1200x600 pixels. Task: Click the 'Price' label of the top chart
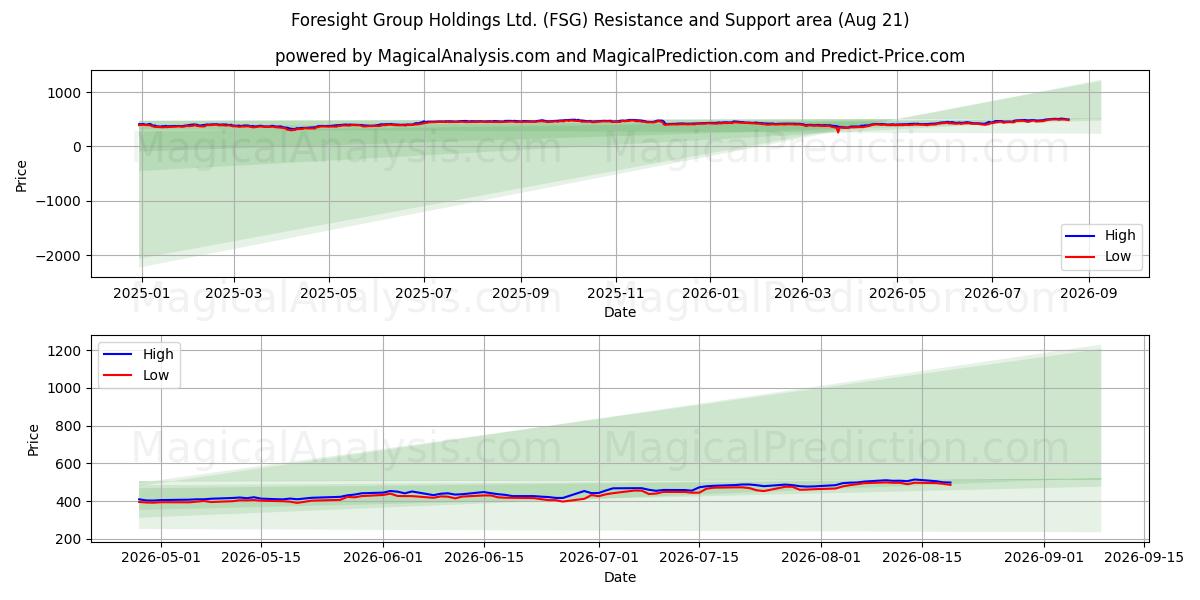(x=22, y=176)
